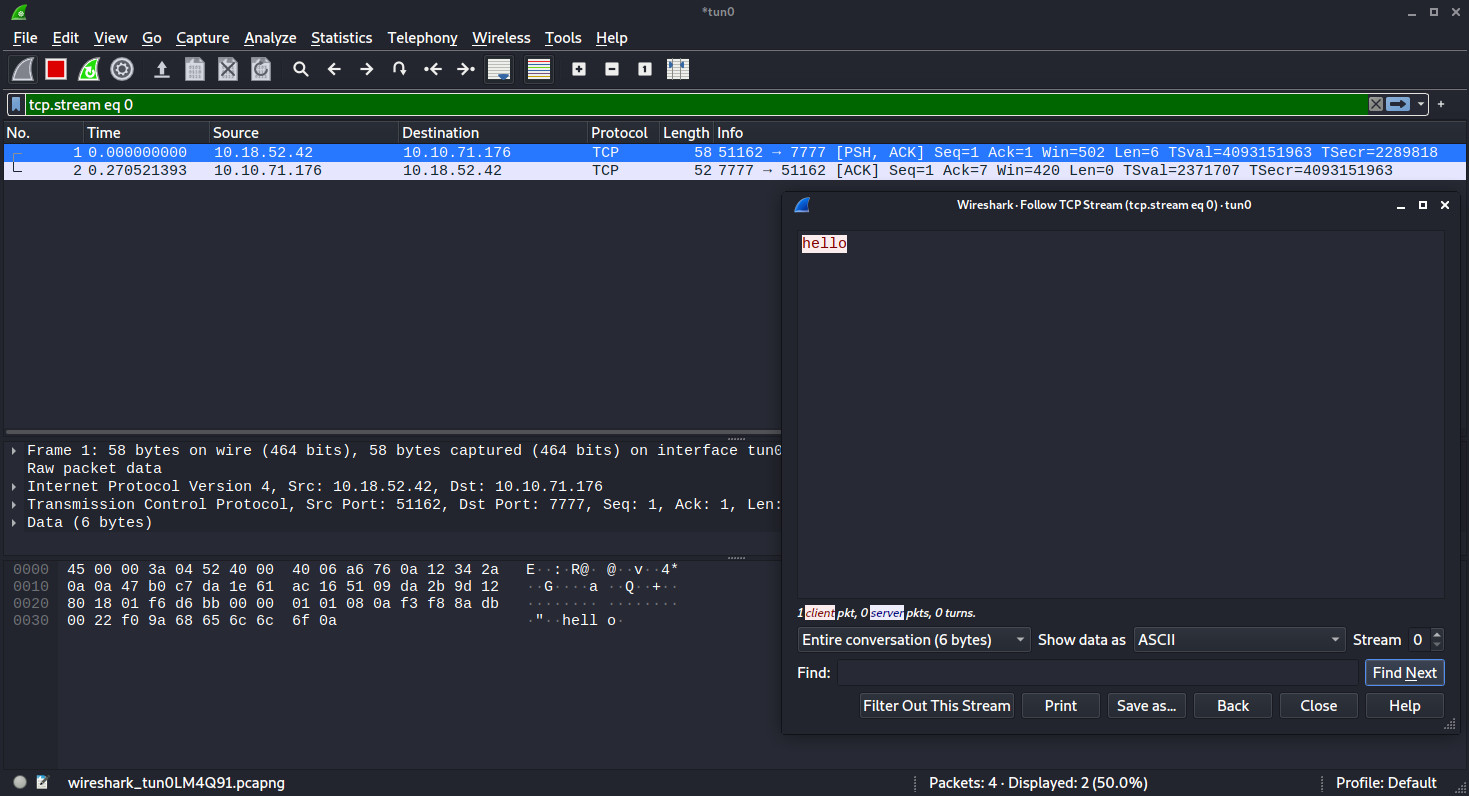This screenshot has height=796, width=1469.
Task: Increase the Stream number with up arrow
Action: pyautogui.click(x=1437, y=634)
